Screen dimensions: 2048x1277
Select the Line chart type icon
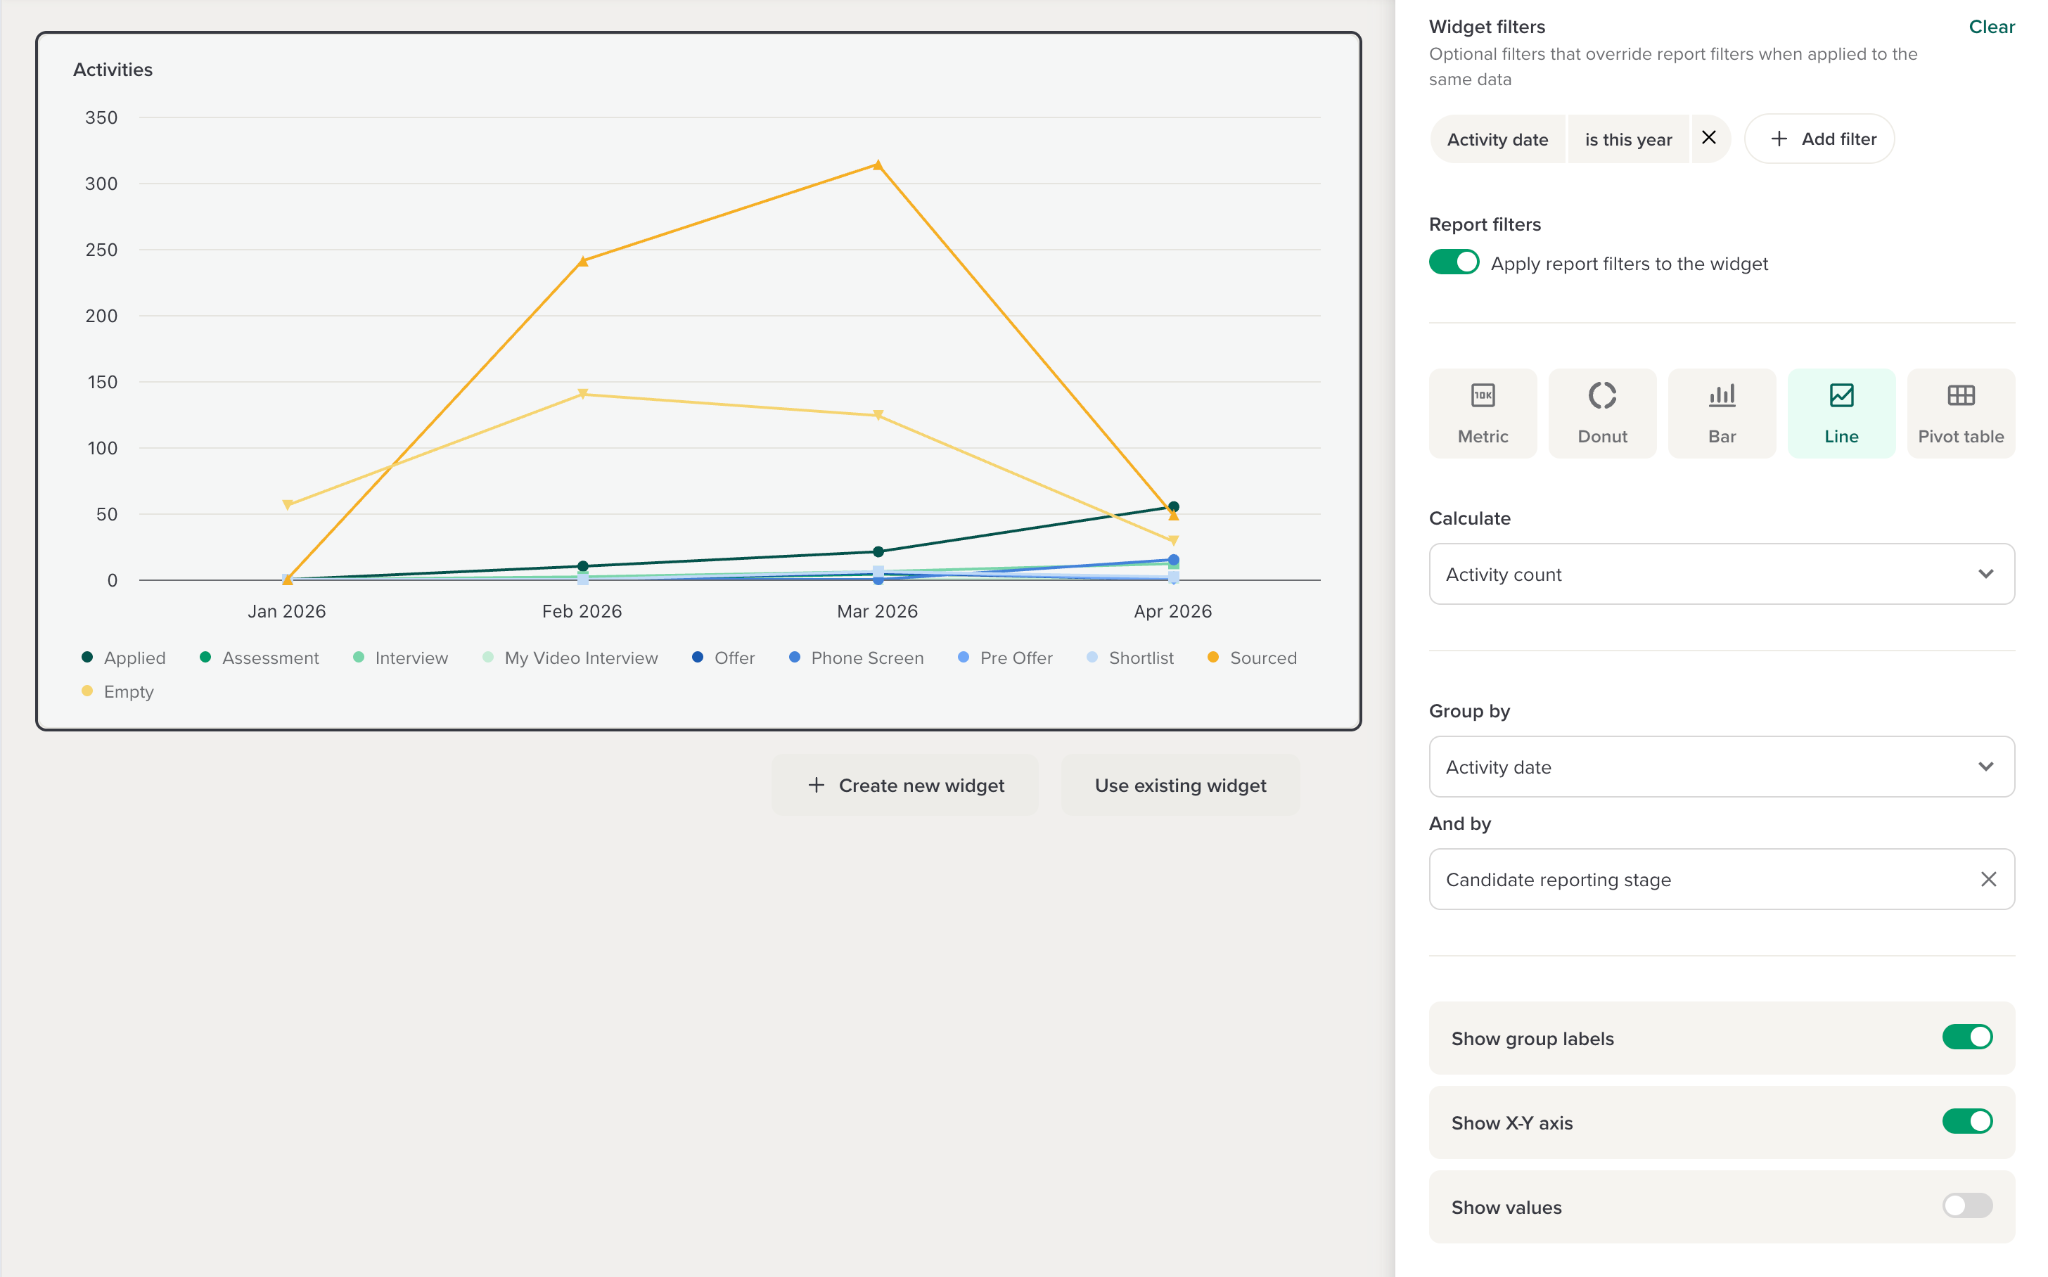pos(1841,396)
